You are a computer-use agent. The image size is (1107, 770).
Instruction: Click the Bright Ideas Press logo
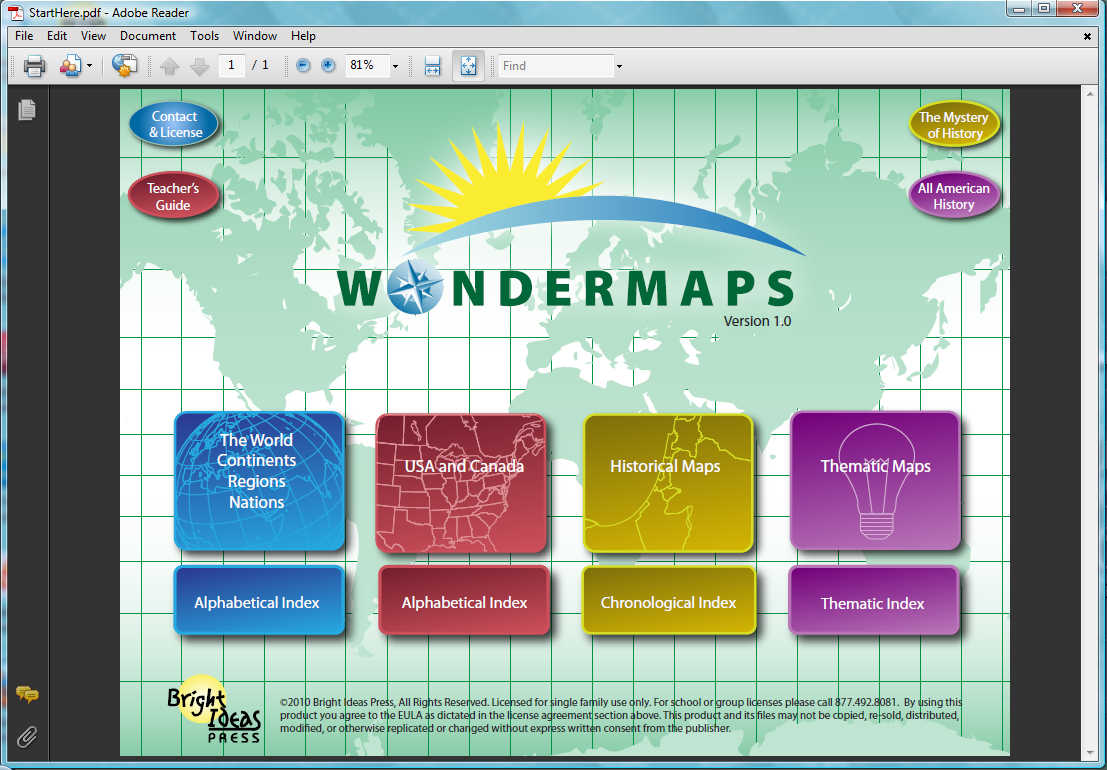pyautogui.click(x=214, y=710)
